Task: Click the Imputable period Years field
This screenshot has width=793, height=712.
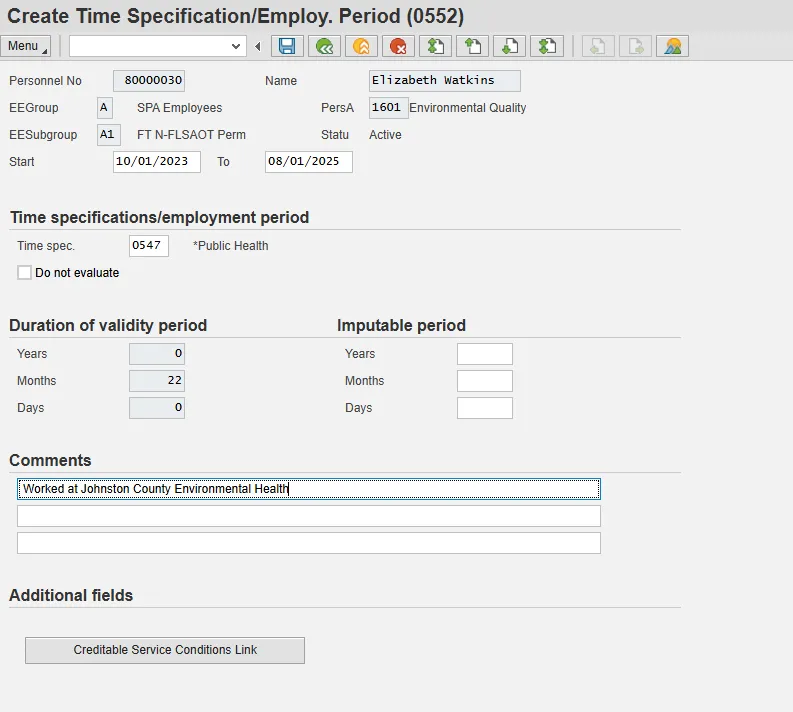Action: pos(484,354)
